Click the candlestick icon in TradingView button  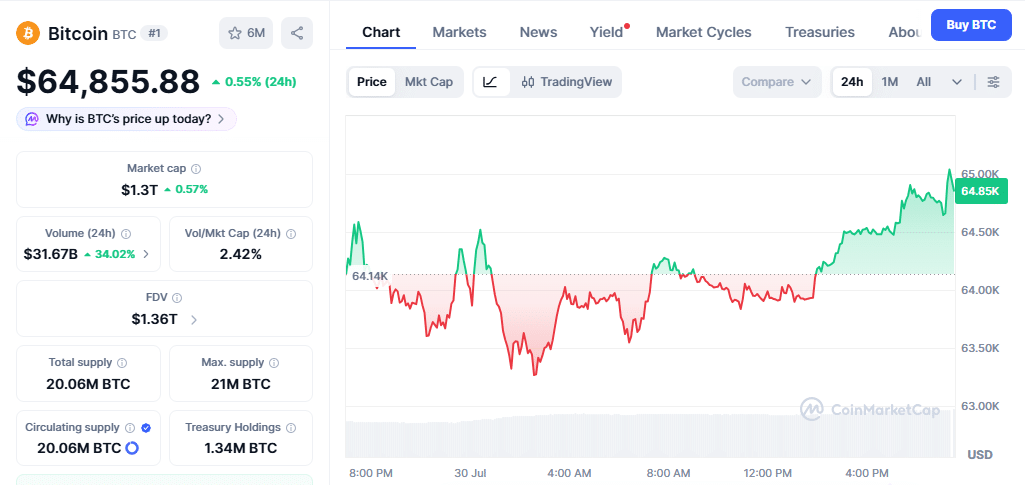[528, 82]
